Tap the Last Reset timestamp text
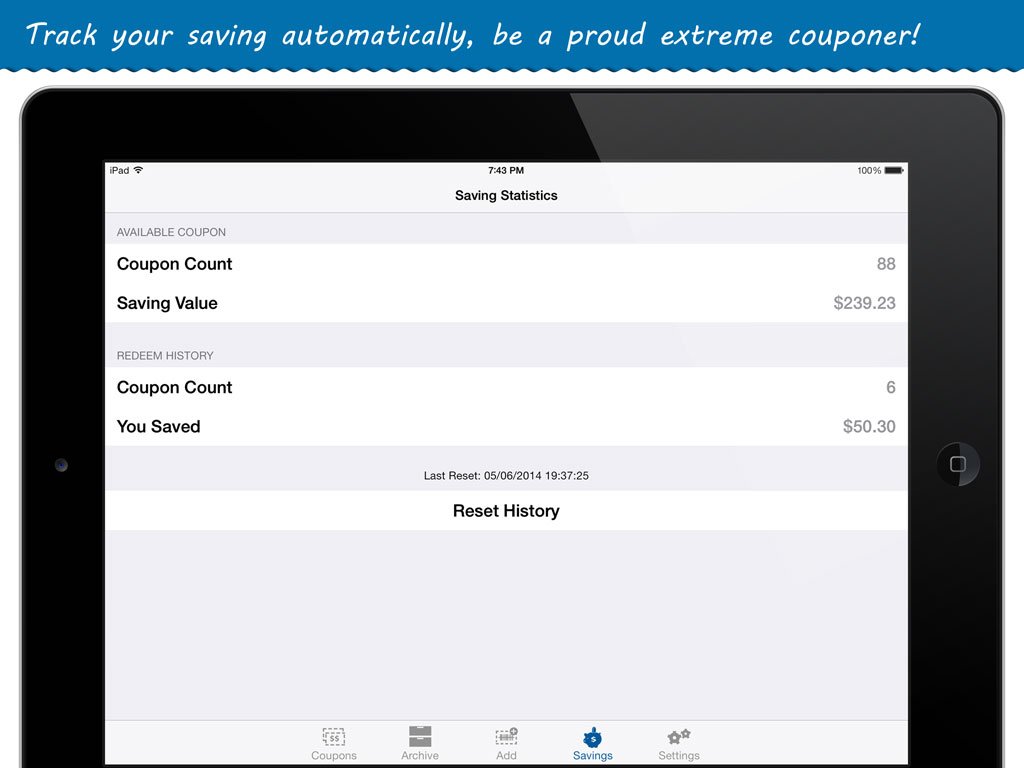The width and height of the screenshot is (1024, 768). (506, 476)
